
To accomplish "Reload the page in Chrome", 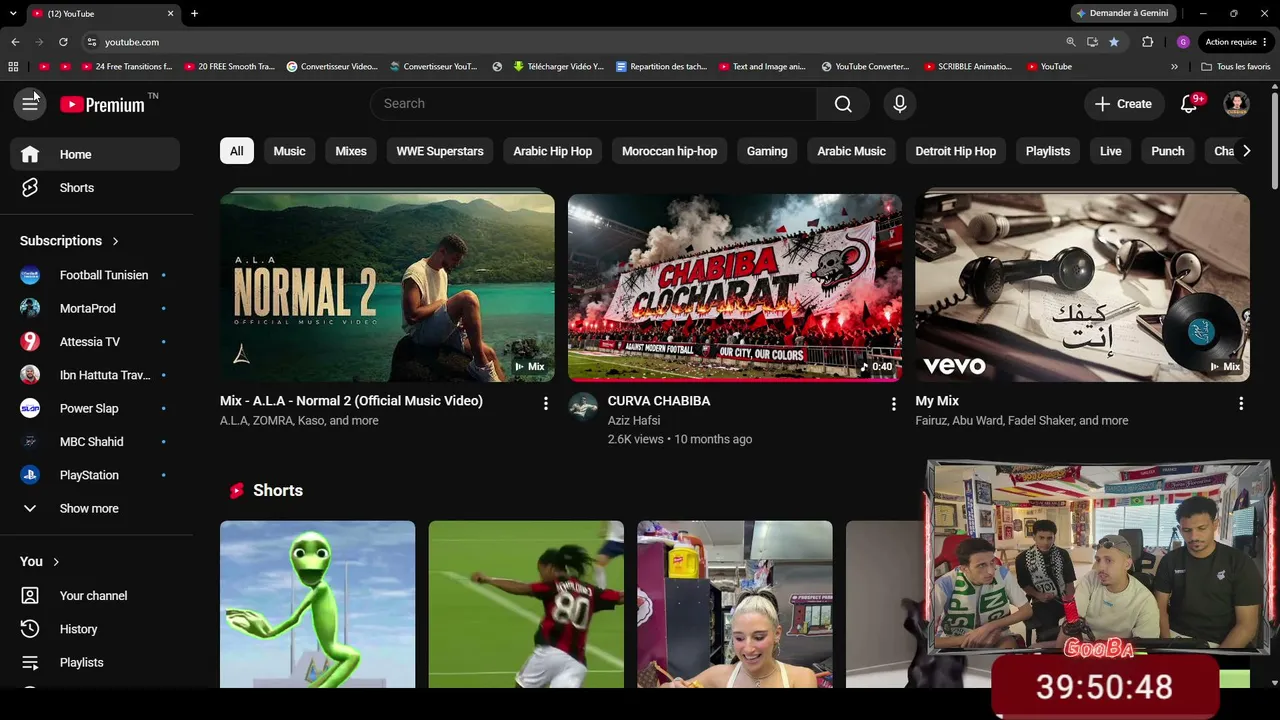I will pos(63,42).
